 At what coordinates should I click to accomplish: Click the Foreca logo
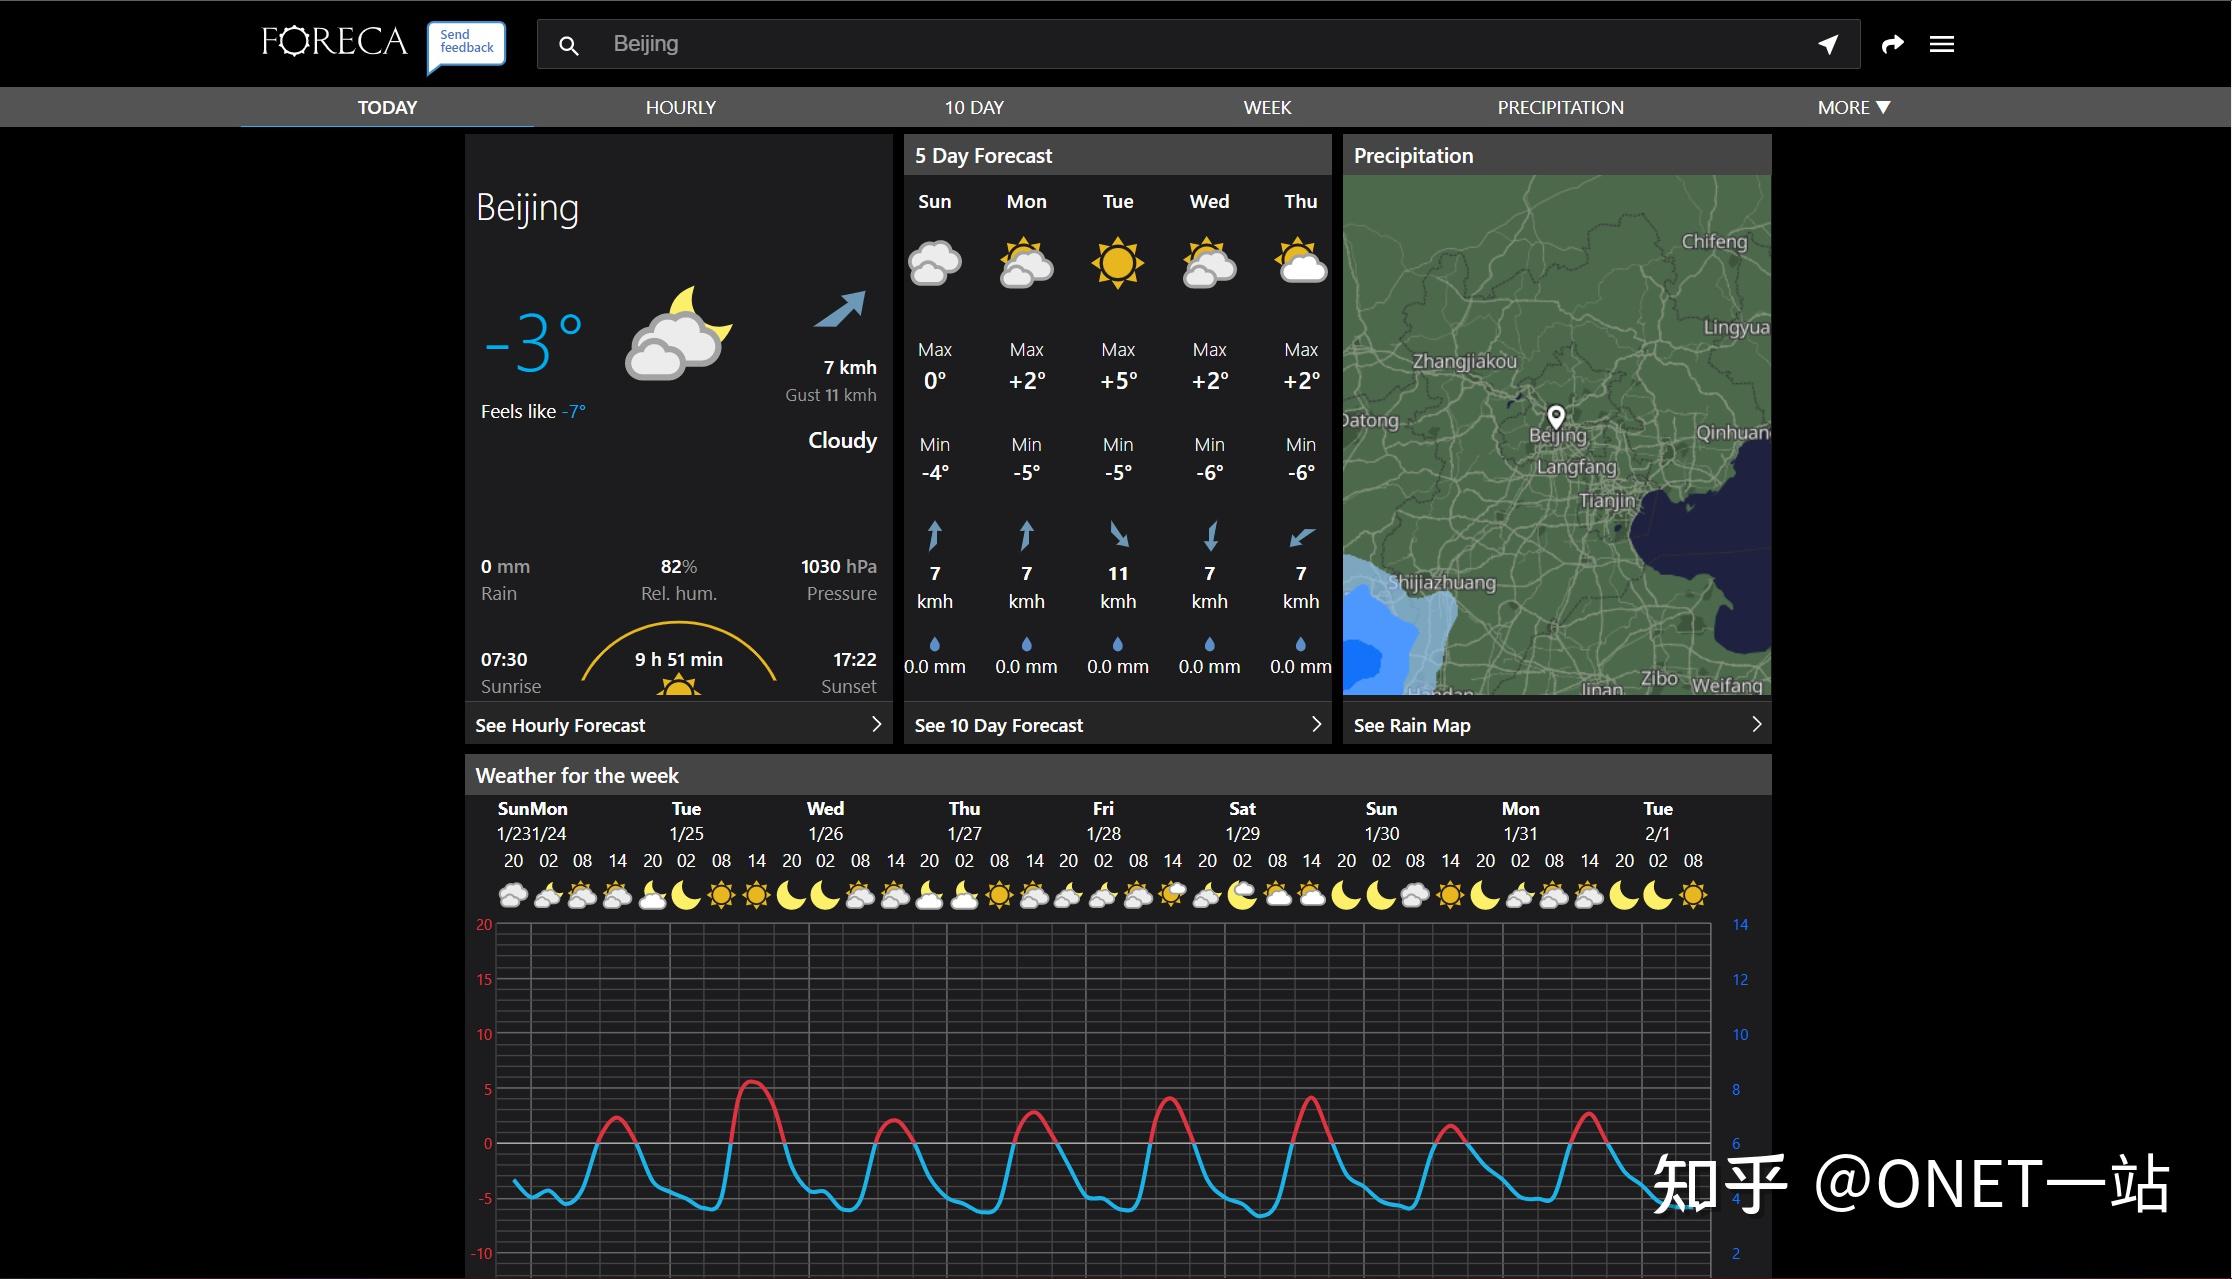[x=334, y=42]
